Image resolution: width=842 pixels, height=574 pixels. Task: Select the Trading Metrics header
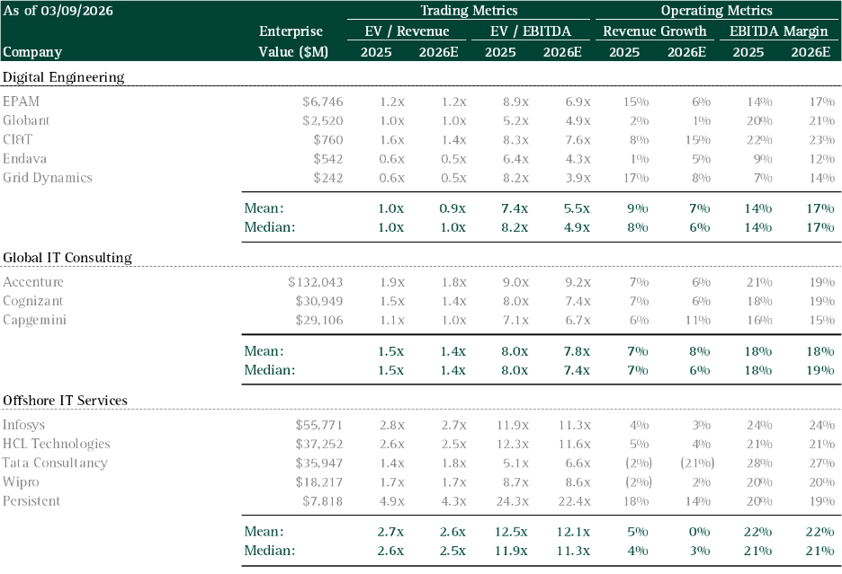point(467,10)
